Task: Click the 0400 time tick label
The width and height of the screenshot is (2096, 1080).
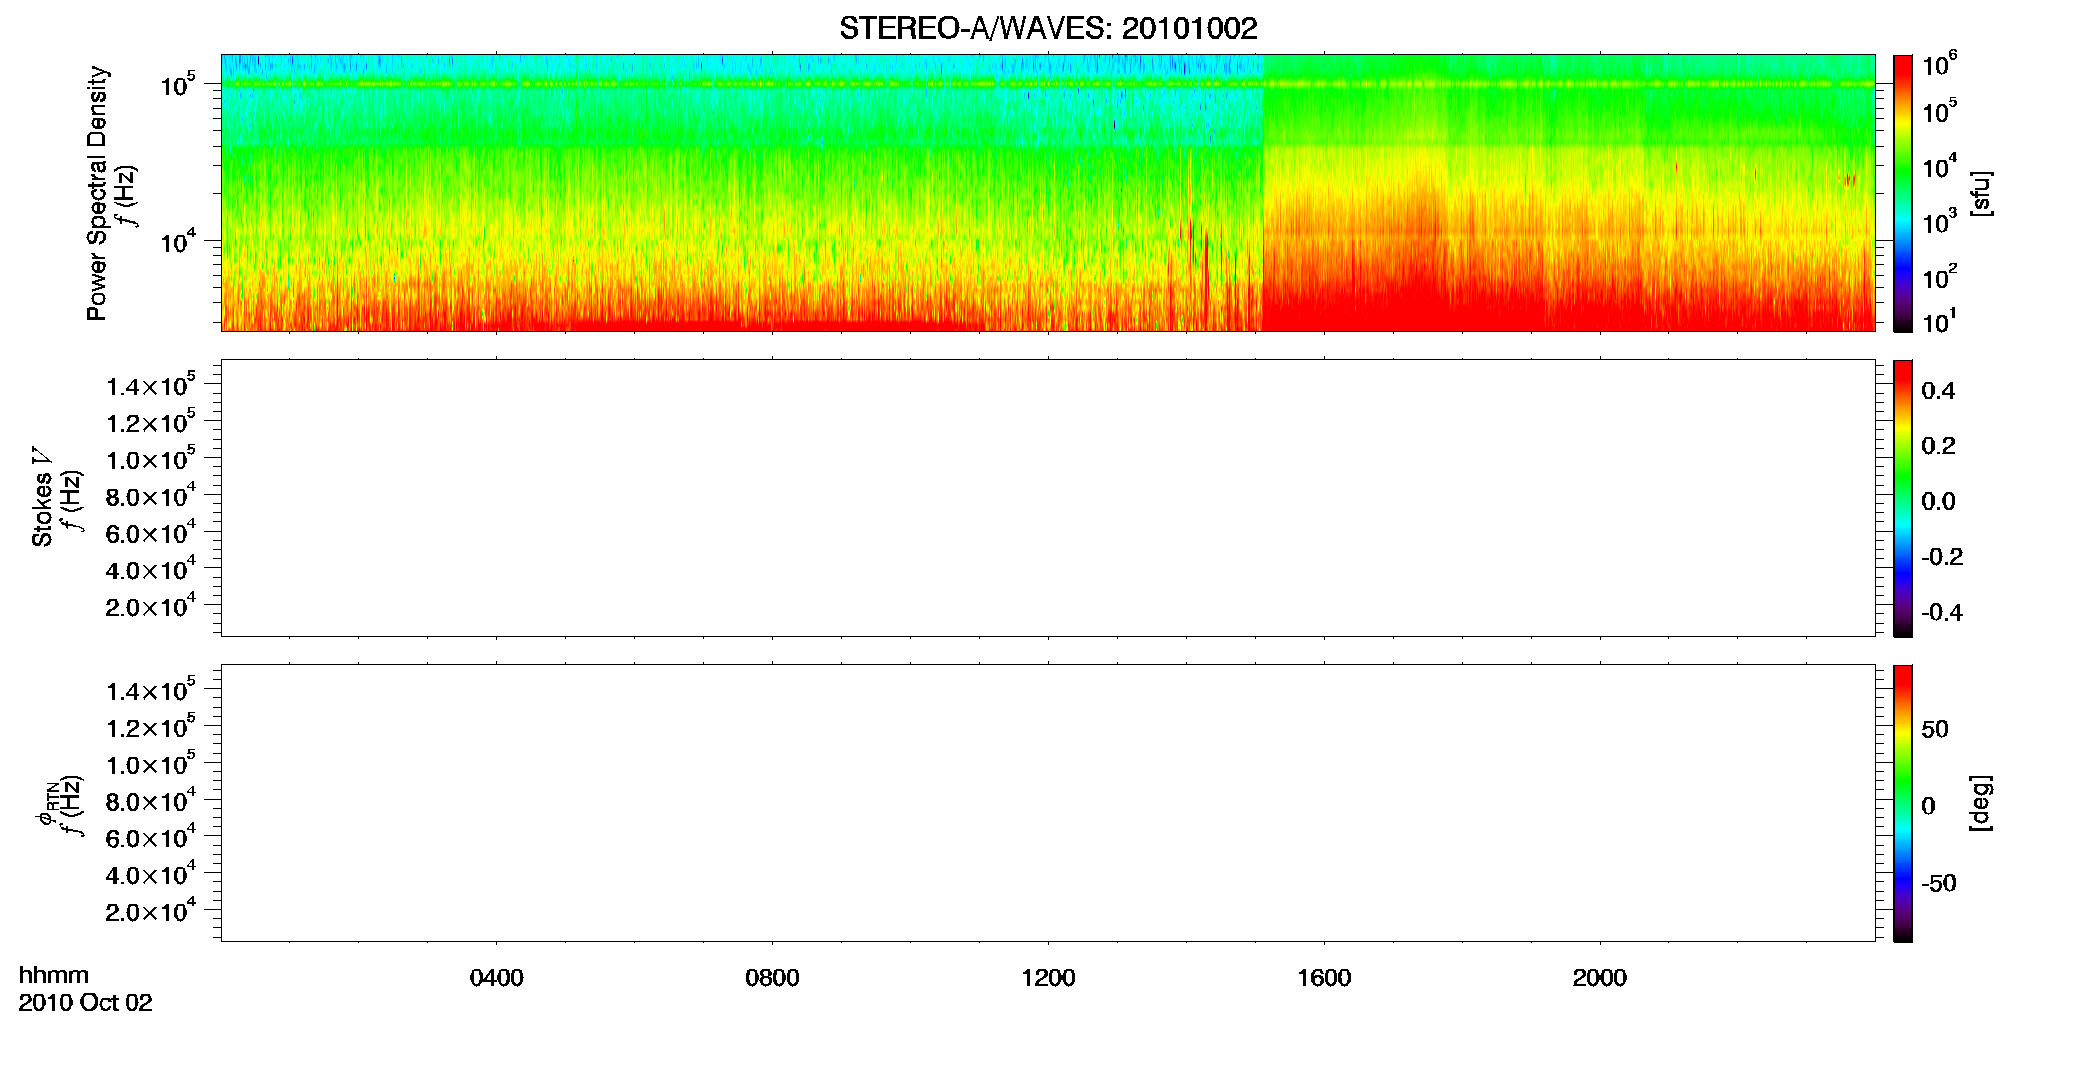Action: [496, 978]
